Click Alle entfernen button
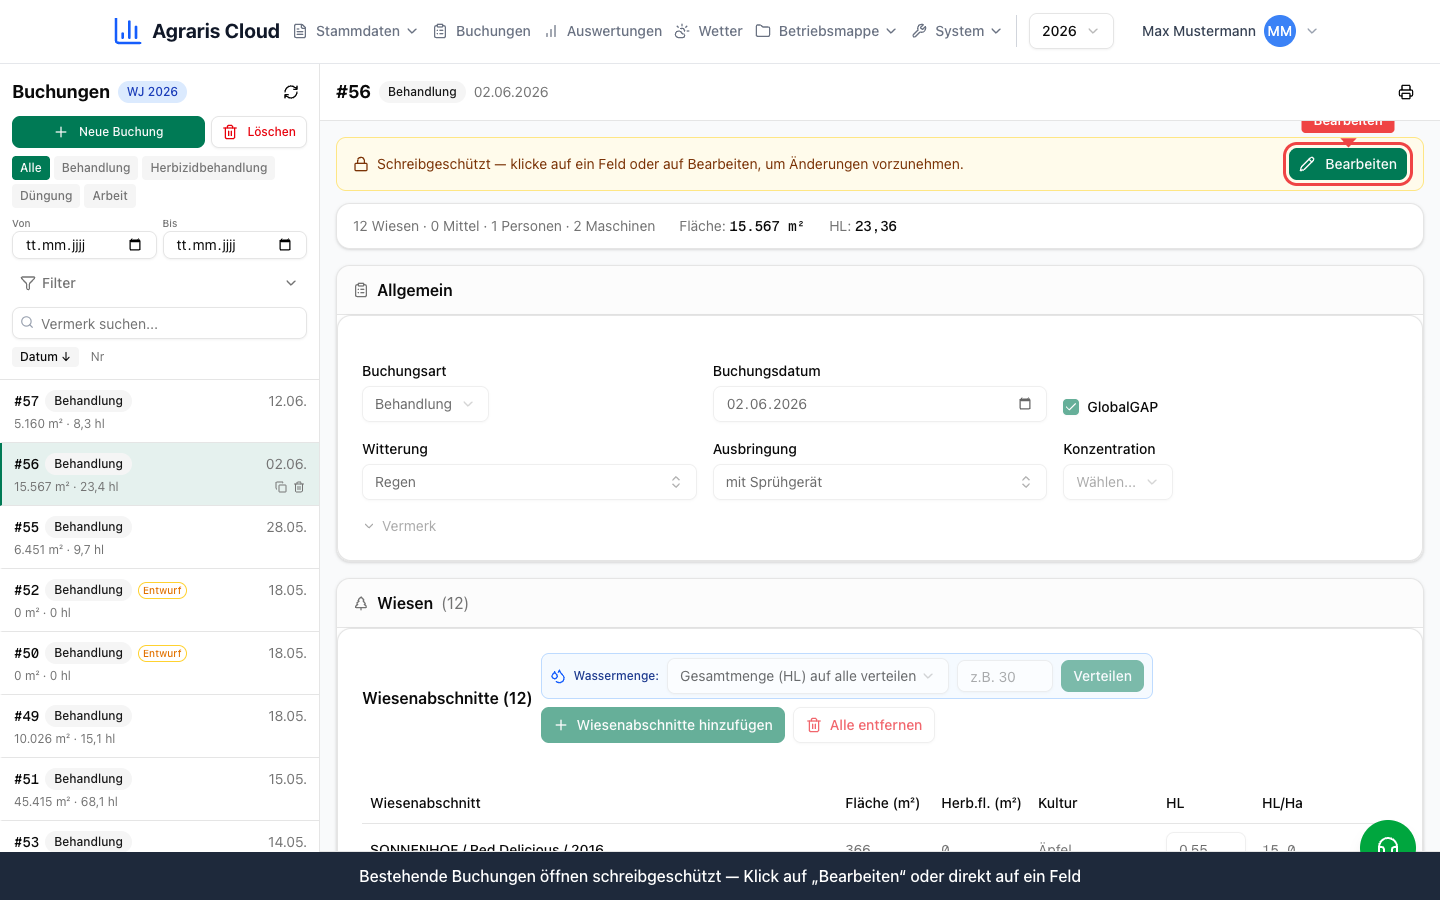This screenshot has height=900, width=1440. 864,725
